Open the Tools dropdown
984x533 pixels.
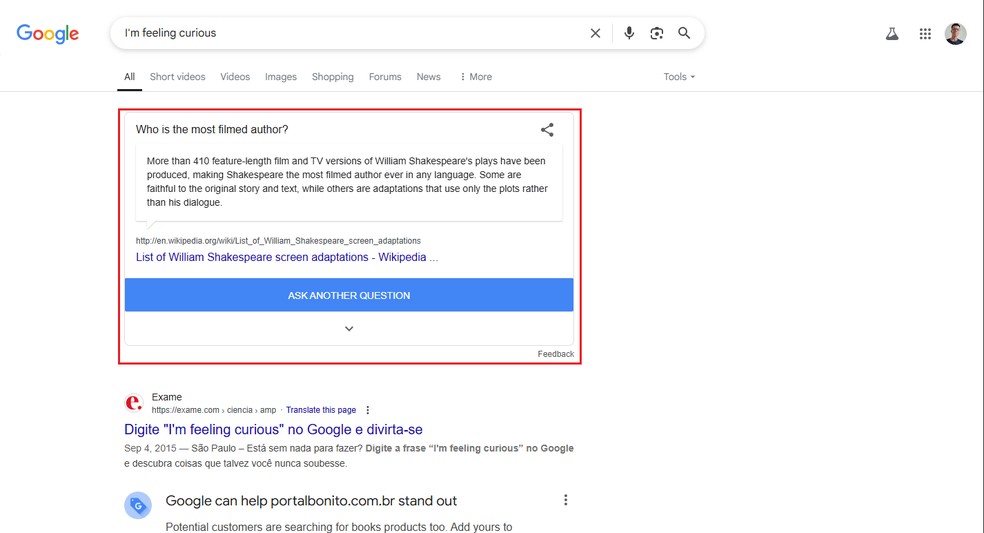click(679, 77)
